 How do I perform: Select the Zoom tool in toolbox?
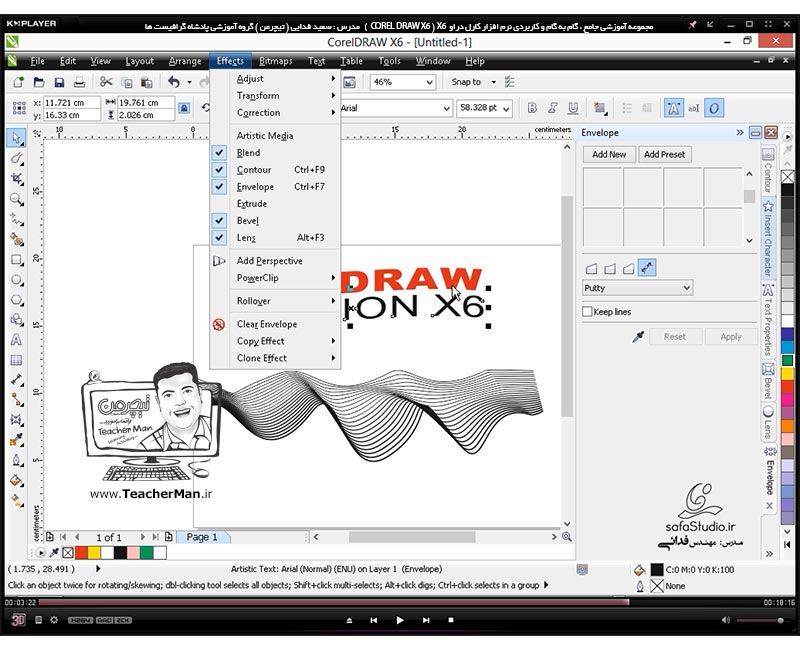pos(17,199)
